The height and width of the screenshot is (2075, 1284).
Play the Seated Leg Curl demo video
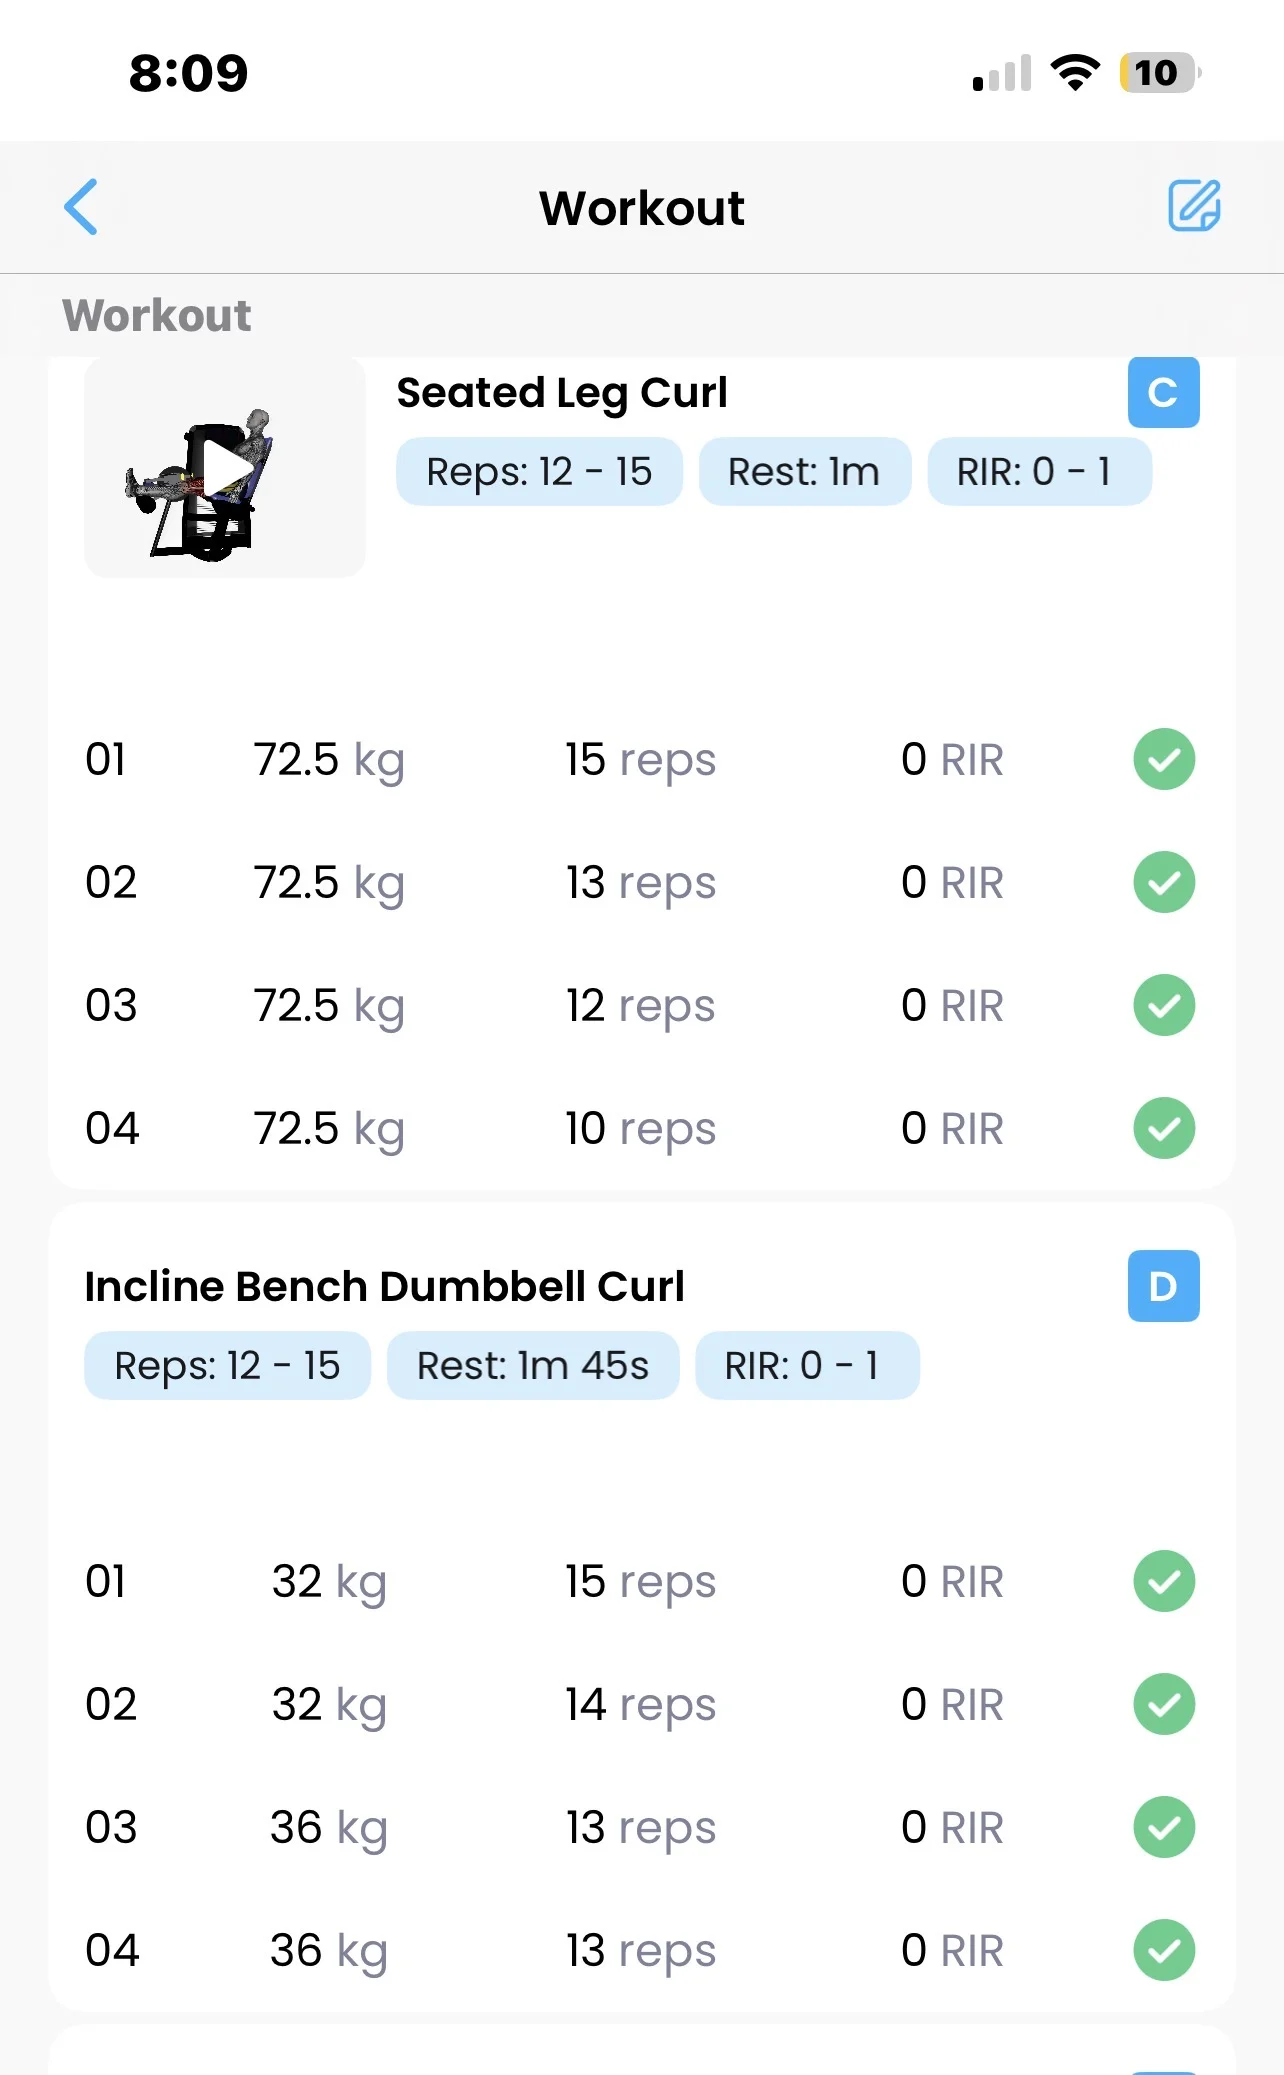(226, 468)
